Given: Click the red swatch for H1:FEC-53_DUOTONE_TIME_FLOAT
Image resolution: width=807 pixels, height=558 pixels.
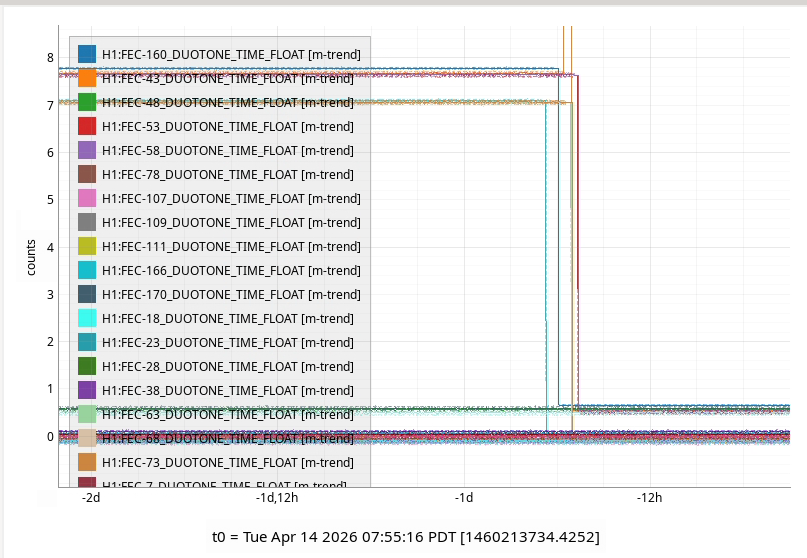Looking at the screenshot, I should pyautogui.click(x=87, y=126).
